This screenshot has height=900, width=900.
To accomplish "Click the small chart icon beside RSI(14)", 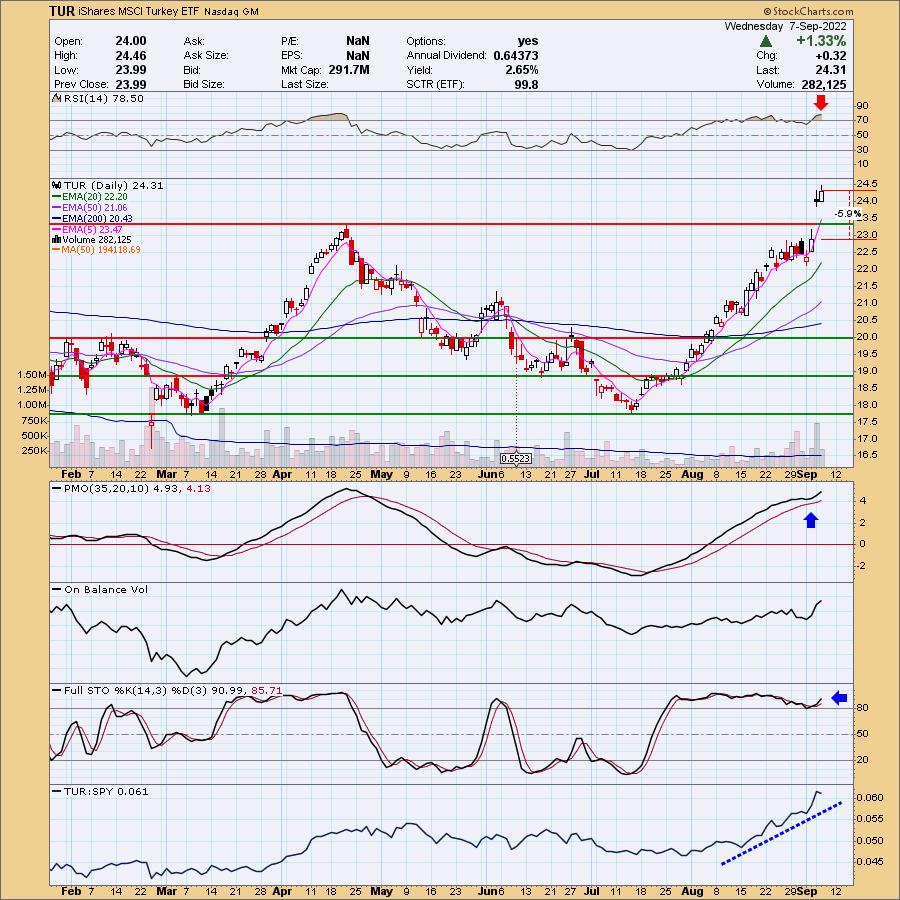I will (56, 98).
